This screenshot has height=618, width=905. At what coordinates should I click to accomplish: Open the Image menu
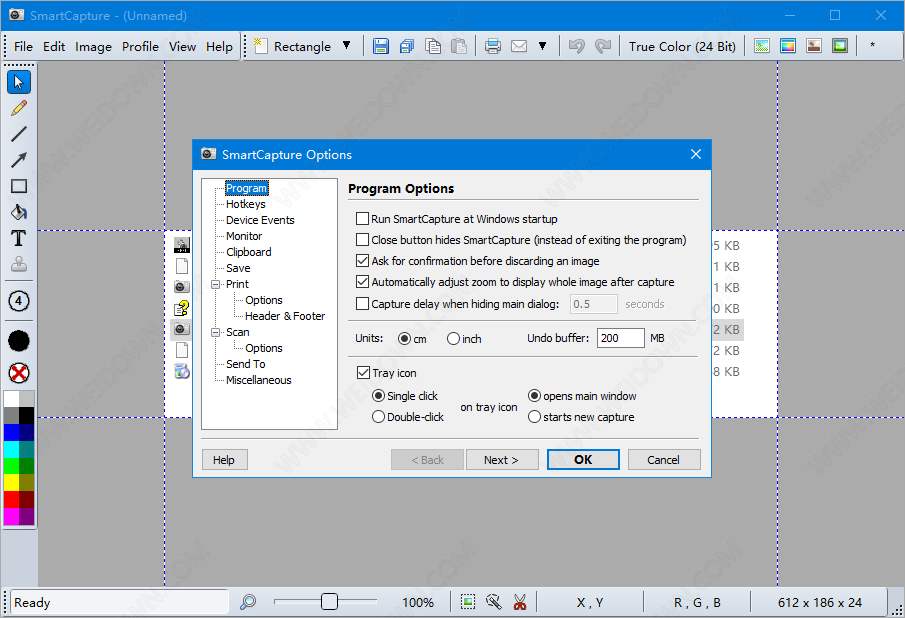point(93,46)
